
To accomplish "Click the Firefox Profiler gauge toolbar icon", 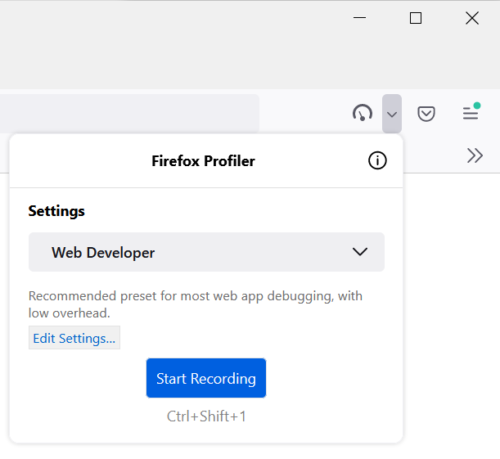I will coord(362,113).
